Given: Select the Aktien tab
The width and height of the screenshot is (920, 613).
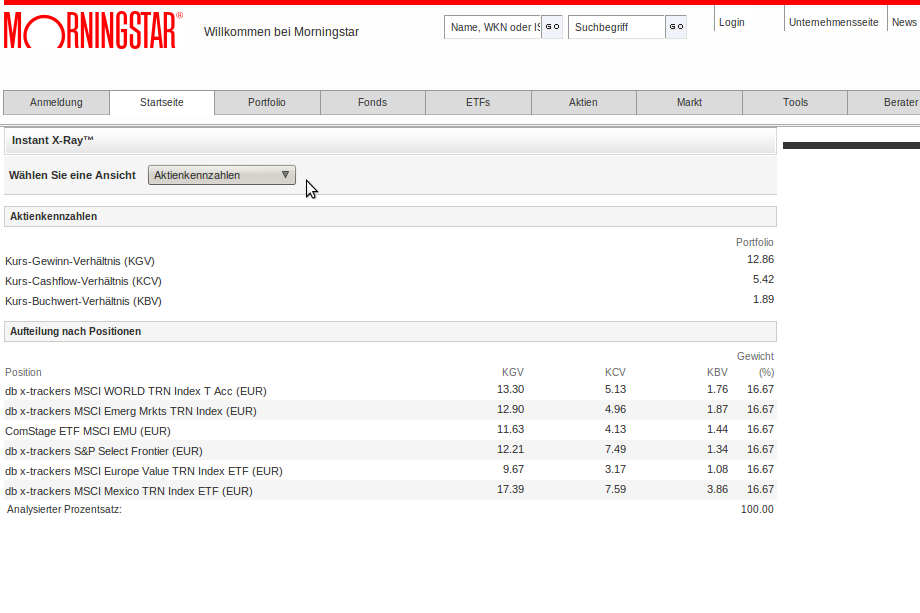Looking at the screenshot, I should [x=583, y=103].
